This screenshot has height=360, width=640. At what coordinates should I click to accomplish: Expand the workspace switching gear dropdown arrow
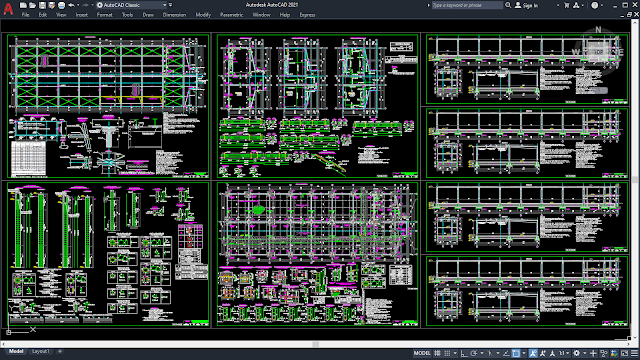pyautogui.click(x=584, y=353)
